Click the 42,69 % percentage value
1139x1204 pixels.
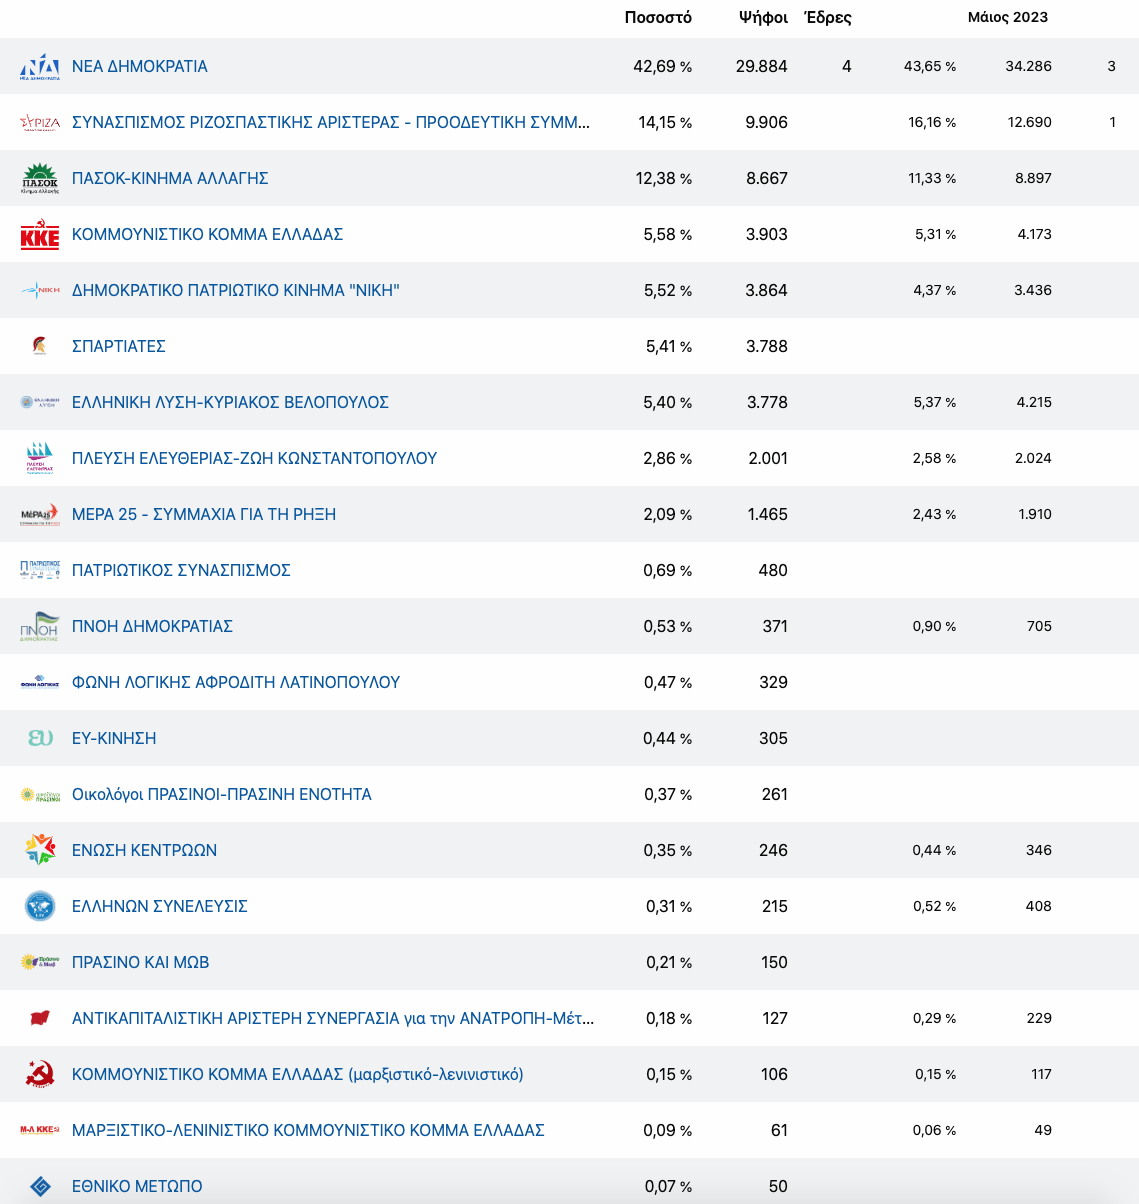pos(662,66)
